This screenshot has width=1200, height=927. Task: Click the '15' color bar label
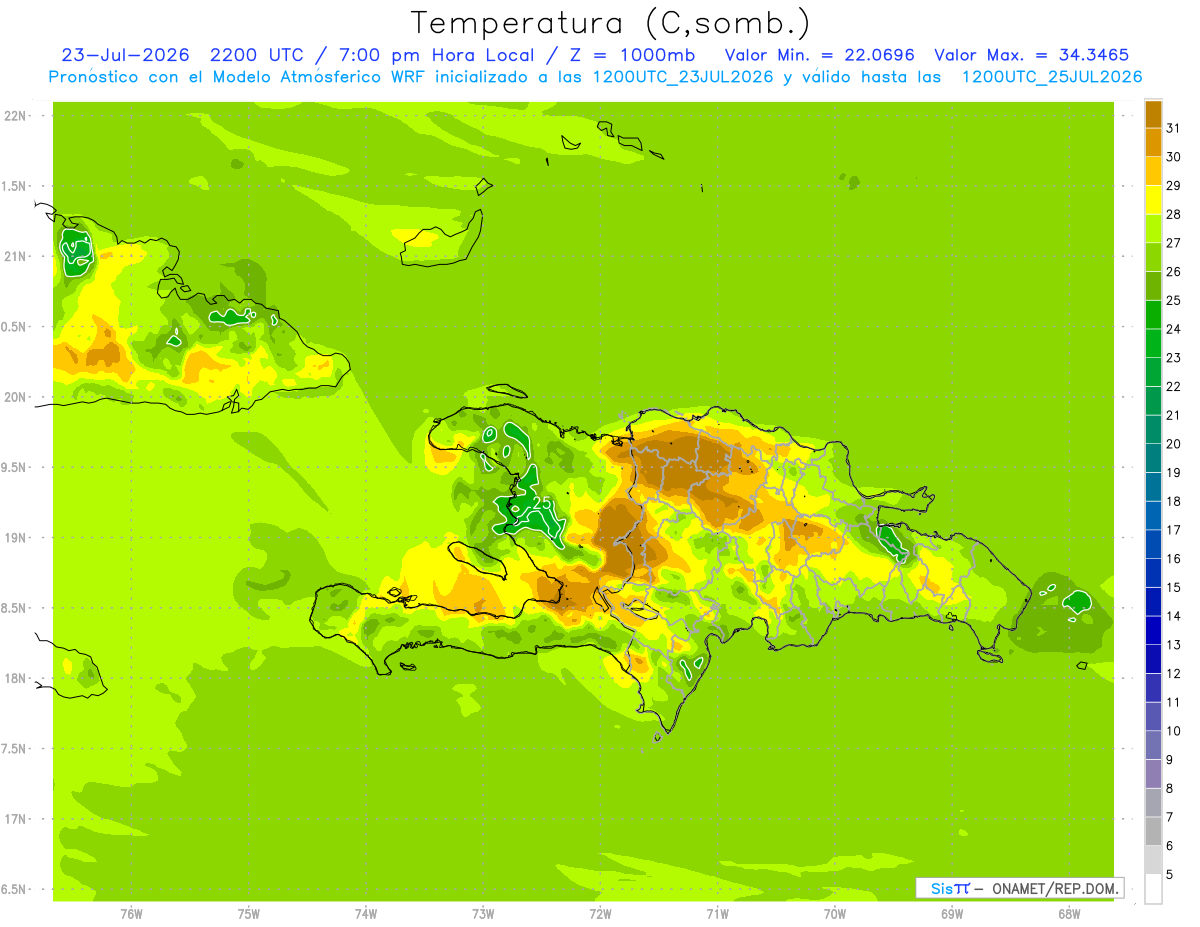(1173, 587)
